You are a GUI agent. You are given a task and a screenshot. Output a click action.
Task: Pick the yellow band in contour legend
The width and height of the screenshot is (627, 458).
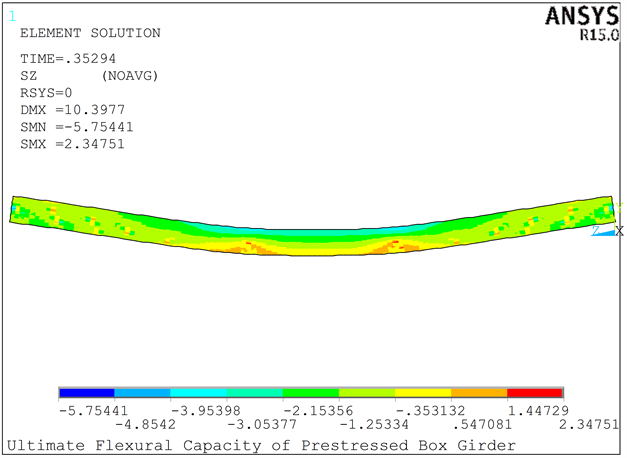click(x=423, y=392)
